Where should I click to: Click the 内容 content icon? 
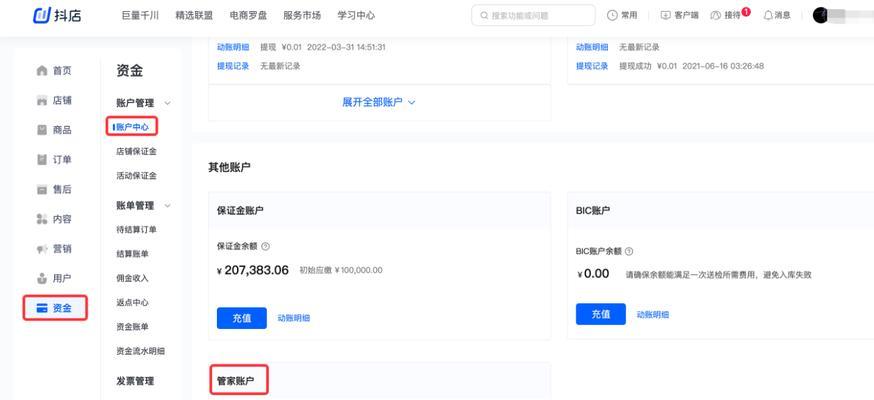(x=41, y=219)
